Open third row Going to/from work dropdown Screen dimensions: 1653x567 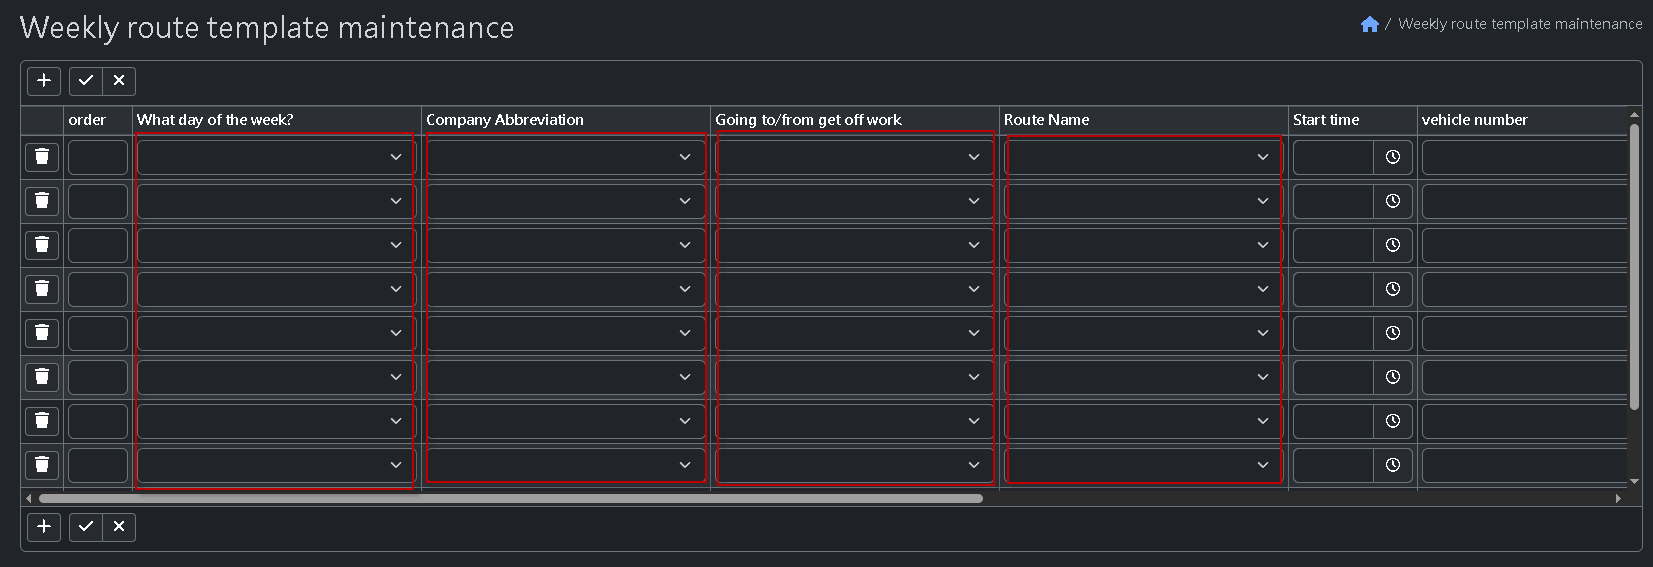(854, 245)
